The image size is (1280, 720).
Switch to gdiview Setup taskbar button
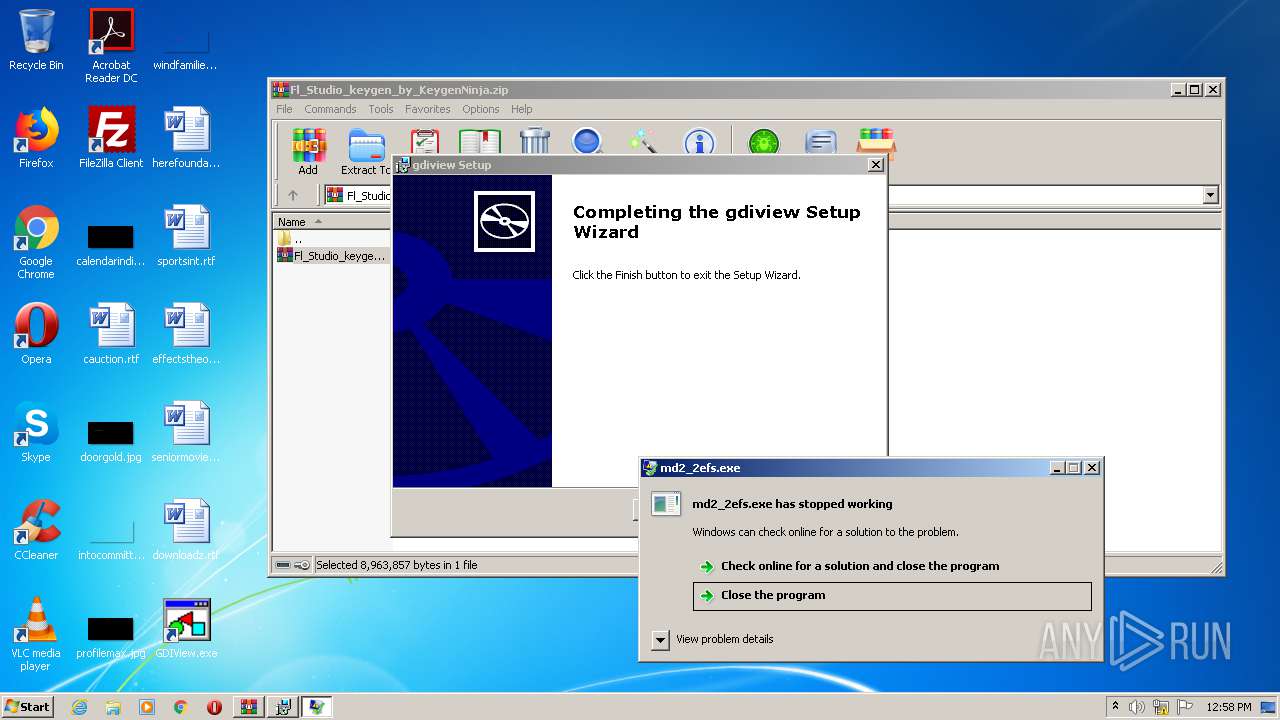pos(283,707)
